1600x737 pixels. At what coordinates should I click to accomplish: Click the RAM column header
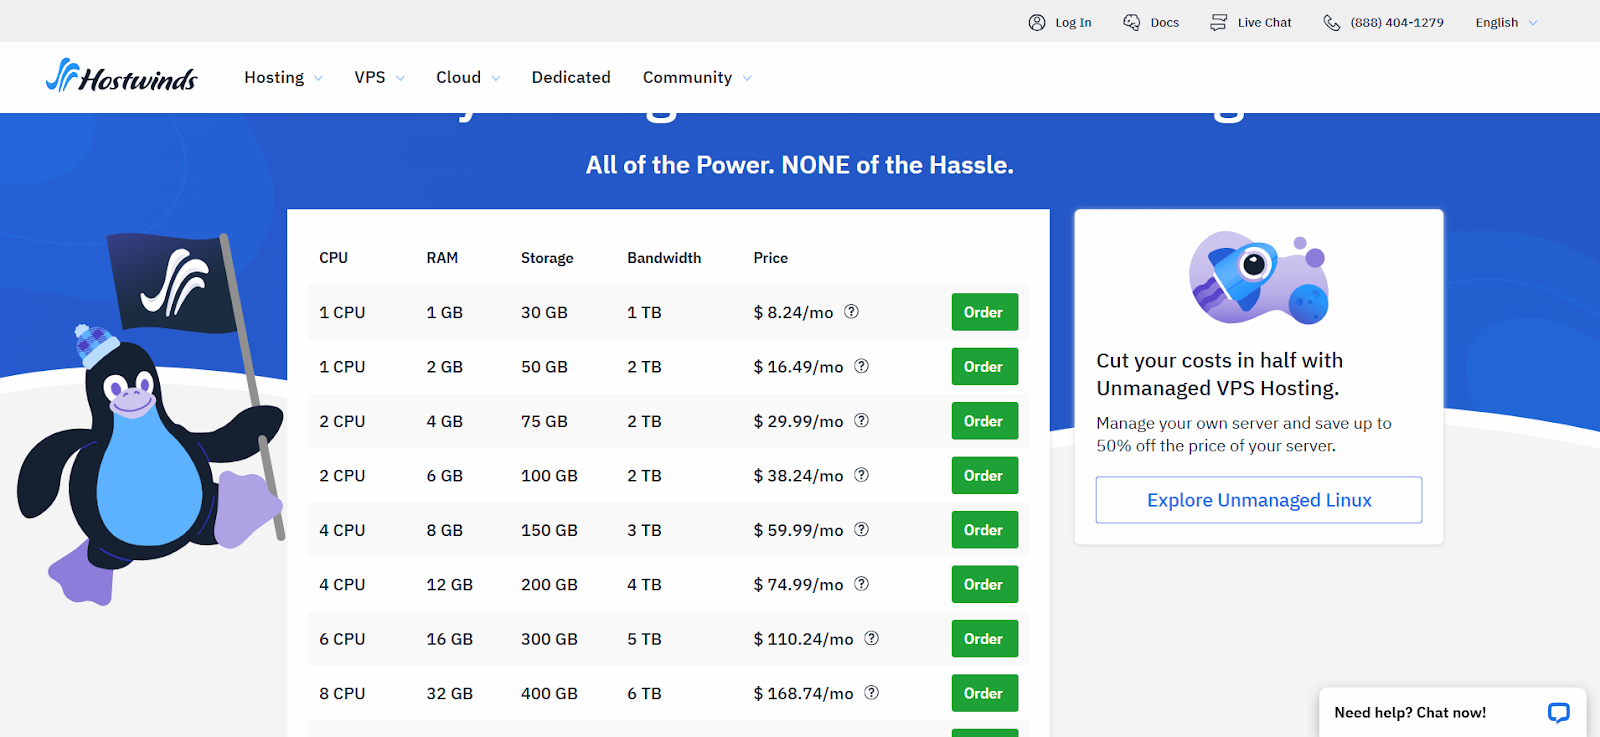(442, 258)
